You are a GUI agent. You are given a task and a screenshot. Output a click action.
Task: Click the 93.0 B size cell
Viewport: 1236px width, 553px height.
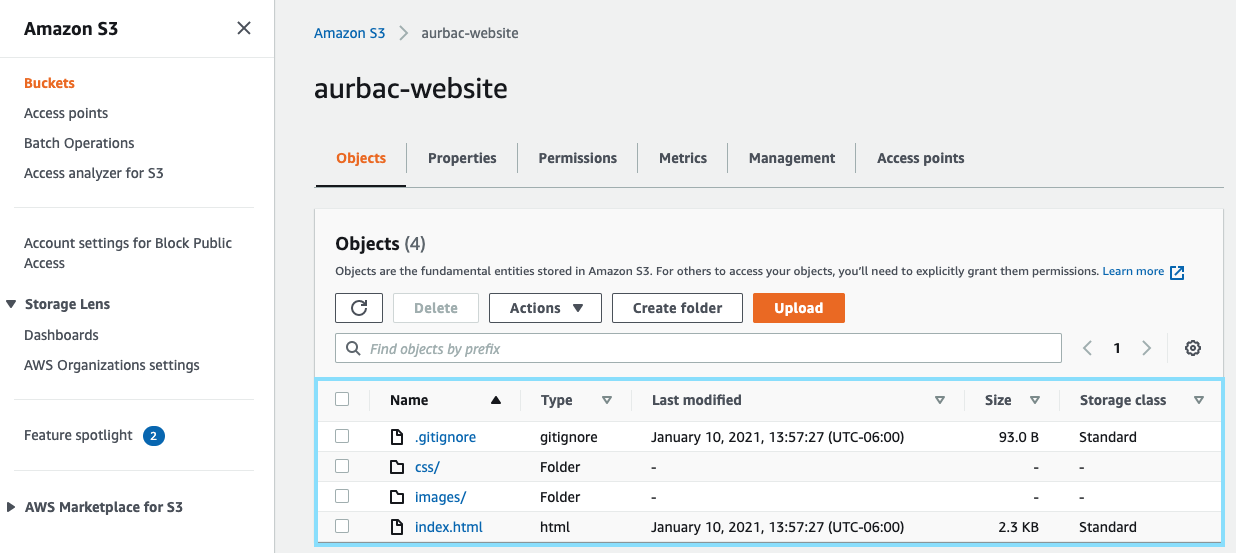1016,437
